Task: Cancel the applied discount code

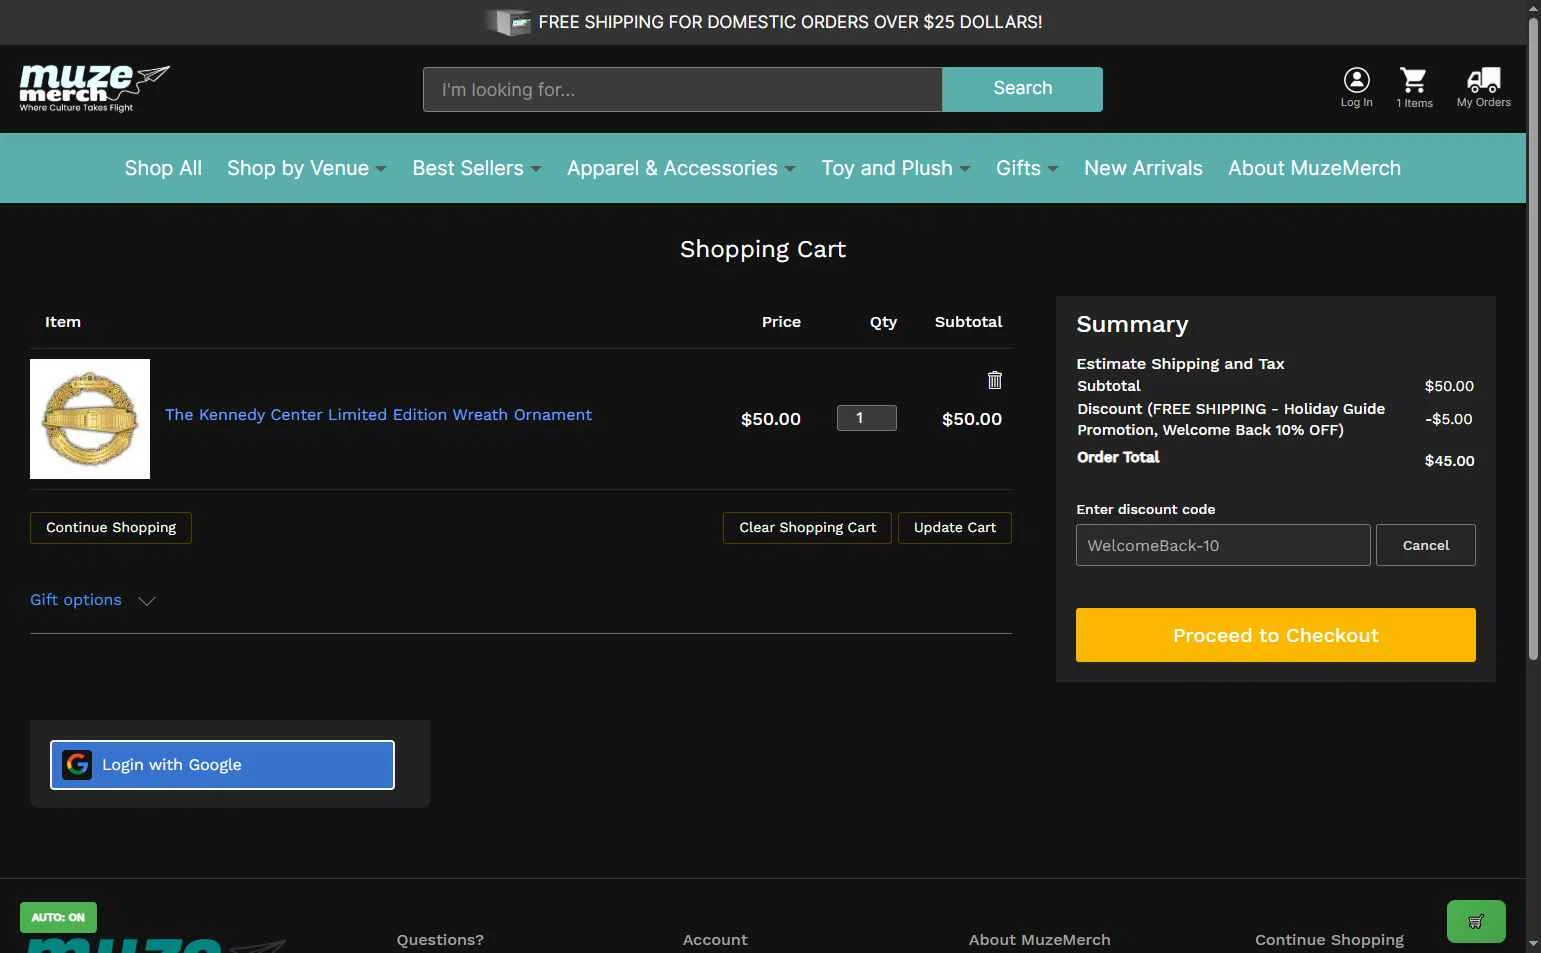Action: [x=1425, y=545]
